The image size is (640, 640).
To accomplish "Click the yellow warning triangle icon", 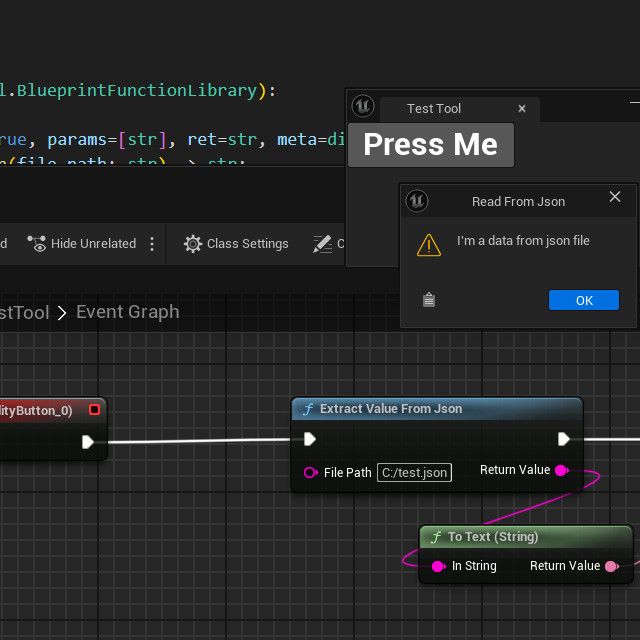I will coord(429,244).
